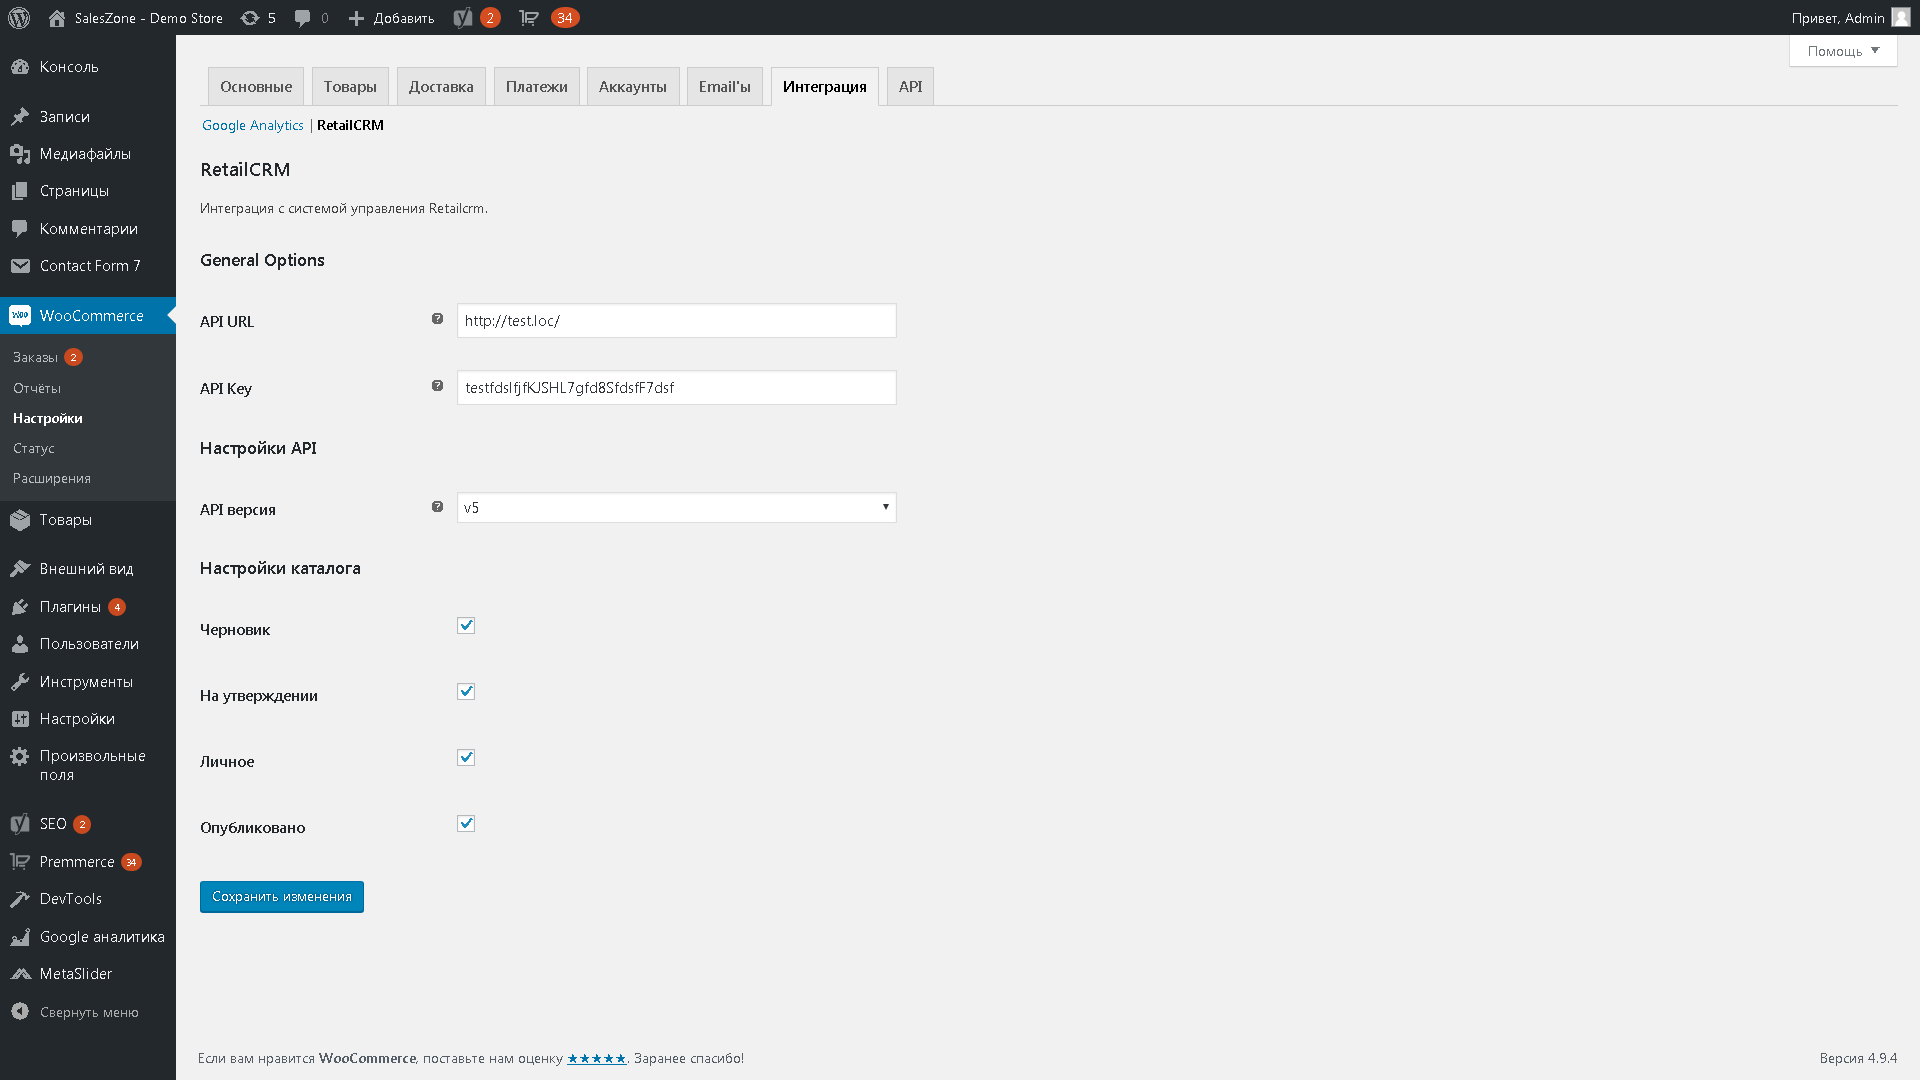Open the API settings tab

point(910,87)
